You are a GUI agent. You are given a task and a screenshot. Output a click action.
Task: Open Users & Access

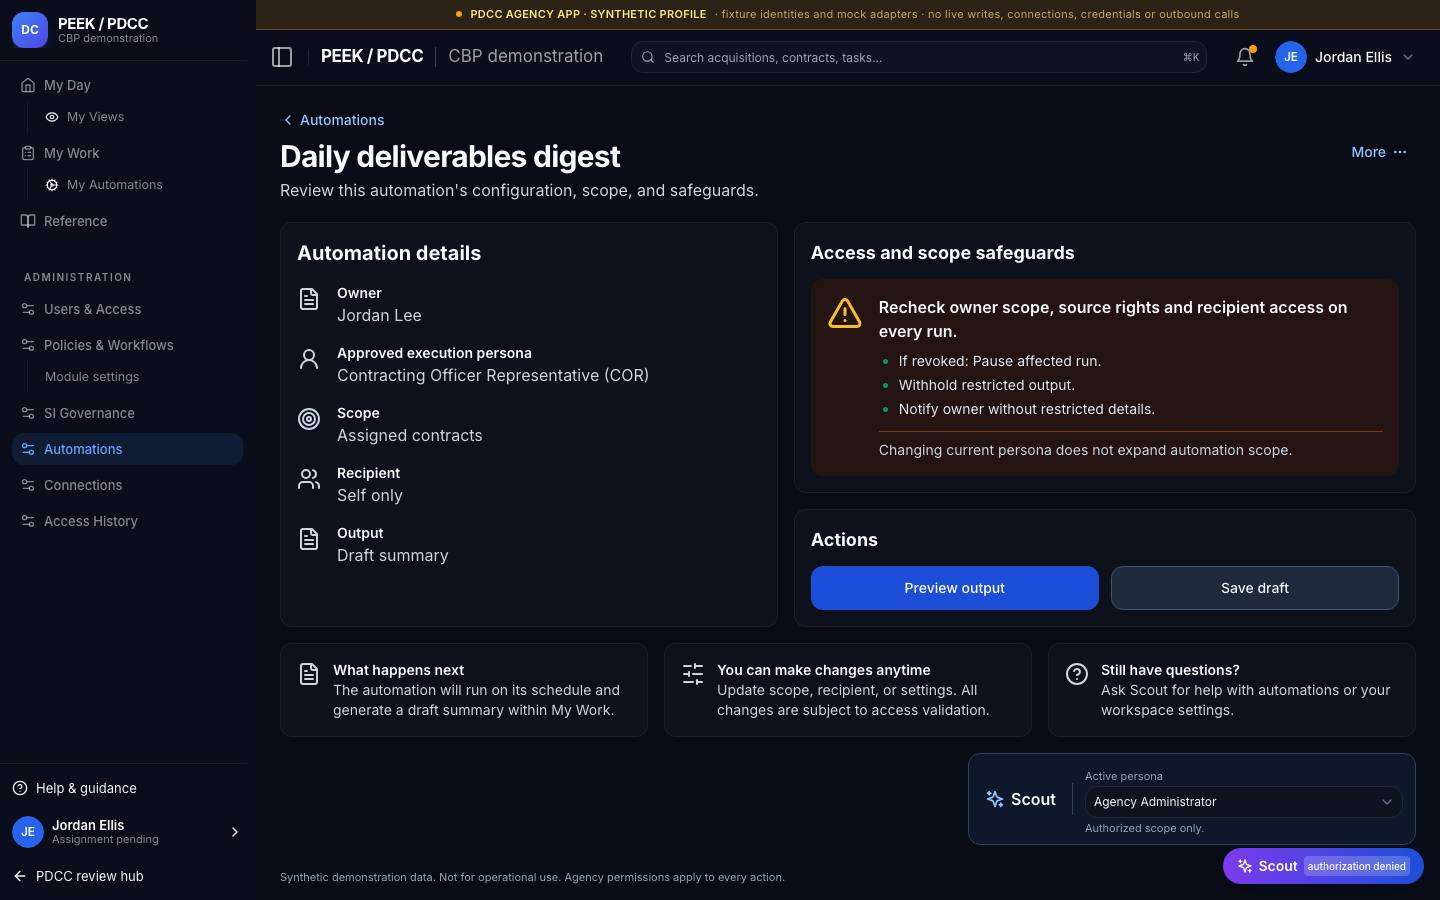tap(127, 309)
